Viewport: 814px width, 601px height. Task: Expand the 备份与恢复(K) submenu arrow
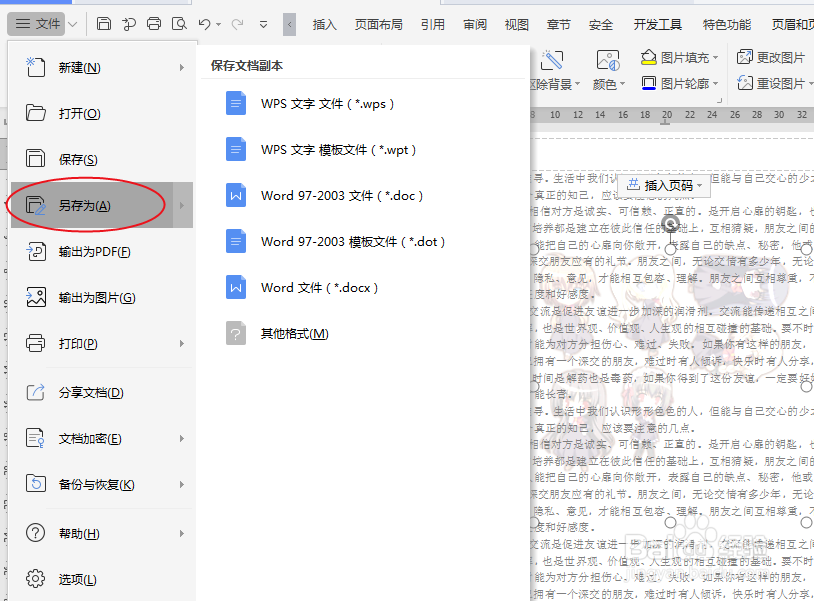coord(182,484)
